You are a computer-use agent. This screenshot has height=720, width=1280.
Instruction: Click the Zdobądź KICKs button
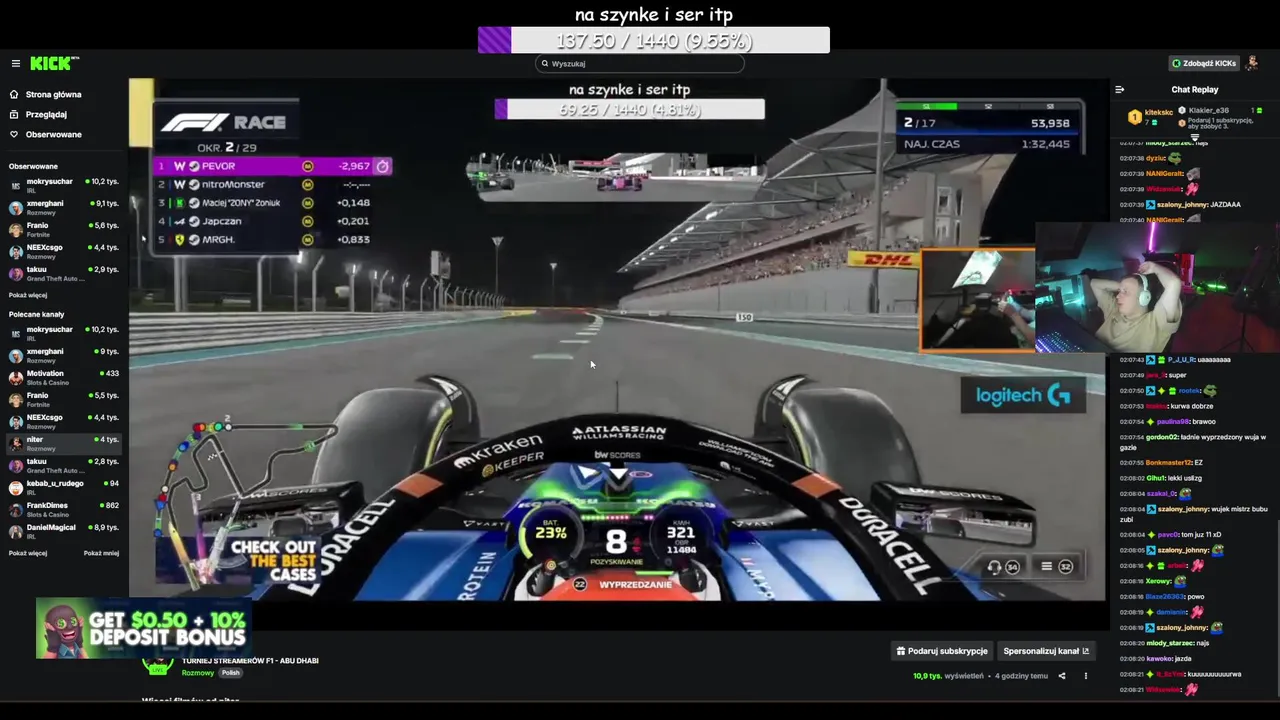(1204, 63)
